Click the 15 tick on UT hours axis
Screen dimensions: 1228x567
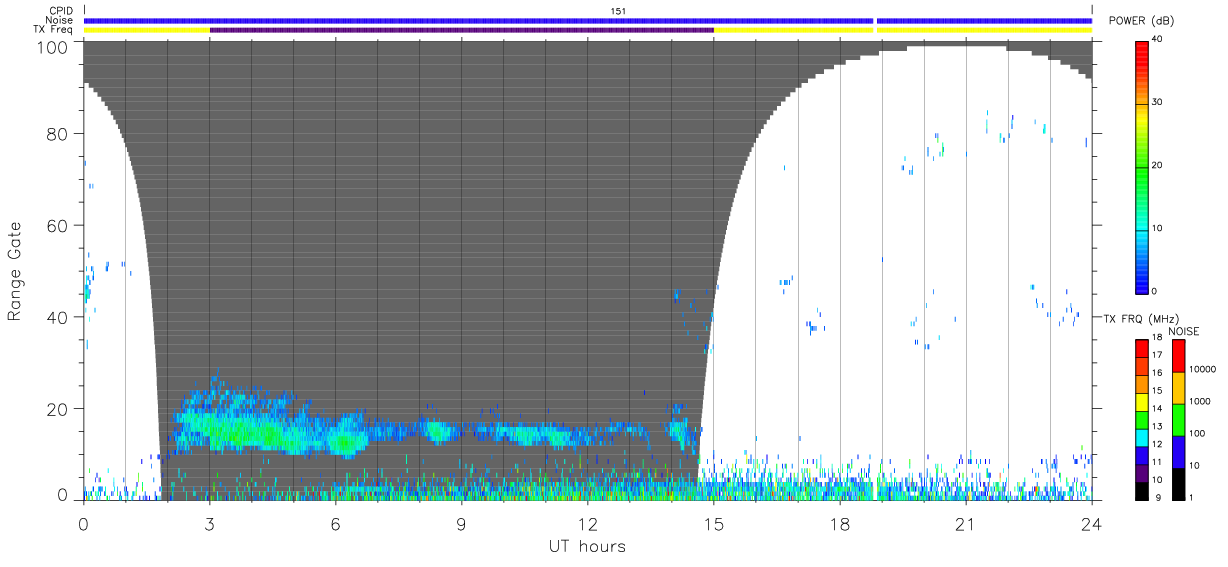pyautogui.click(x=714, y=523)
